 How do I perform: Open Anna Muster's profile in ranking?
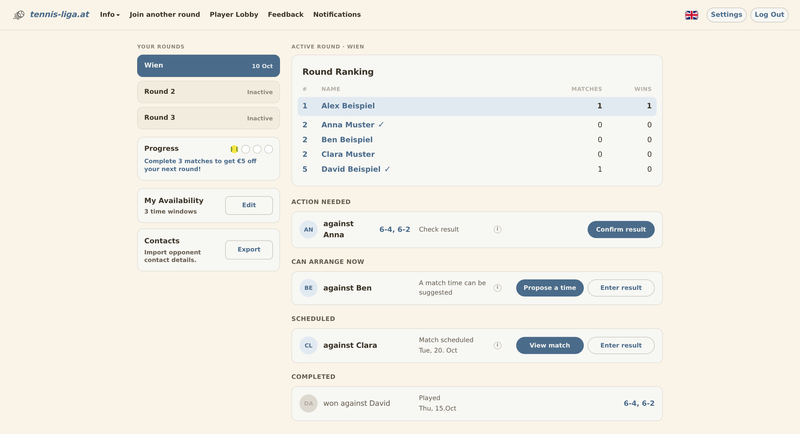coord(348,125)
